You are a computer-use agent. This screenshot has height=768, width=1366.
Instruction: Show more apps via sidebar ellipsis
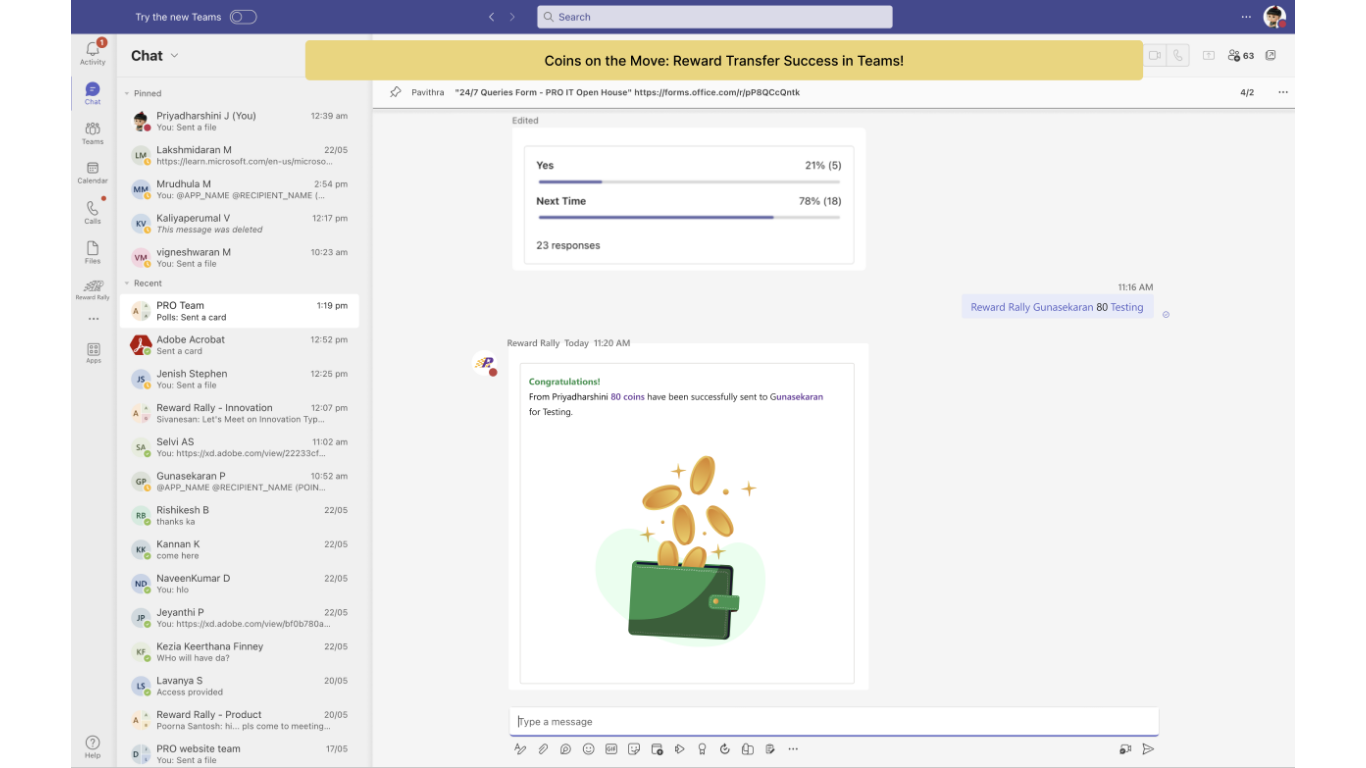(93, 319)
